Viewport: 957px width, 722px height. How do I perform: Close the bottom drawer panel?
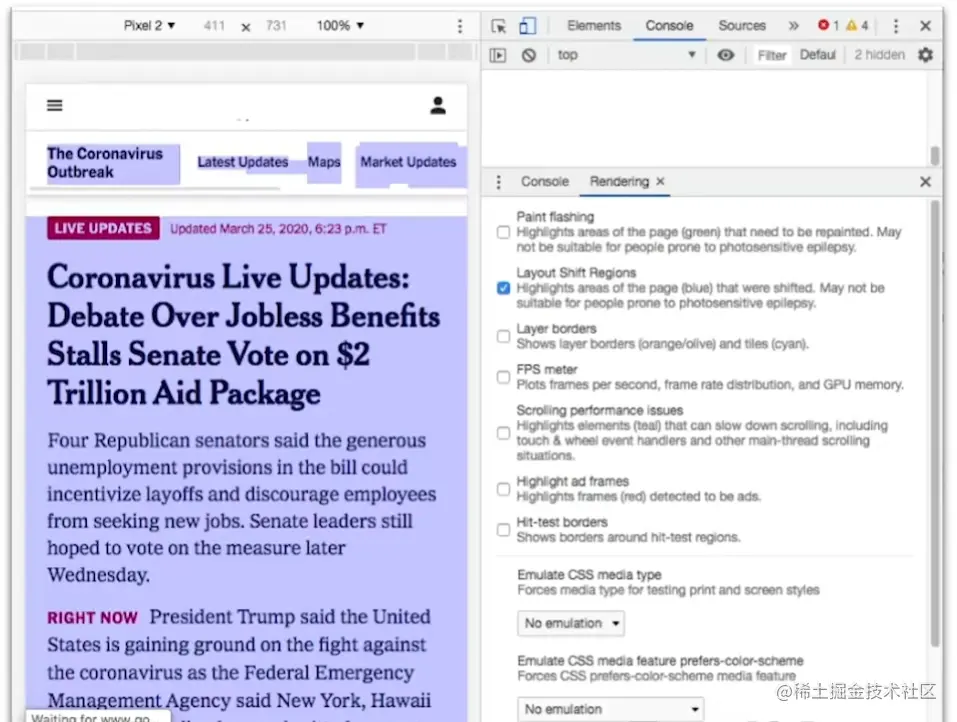click(925, 182)
